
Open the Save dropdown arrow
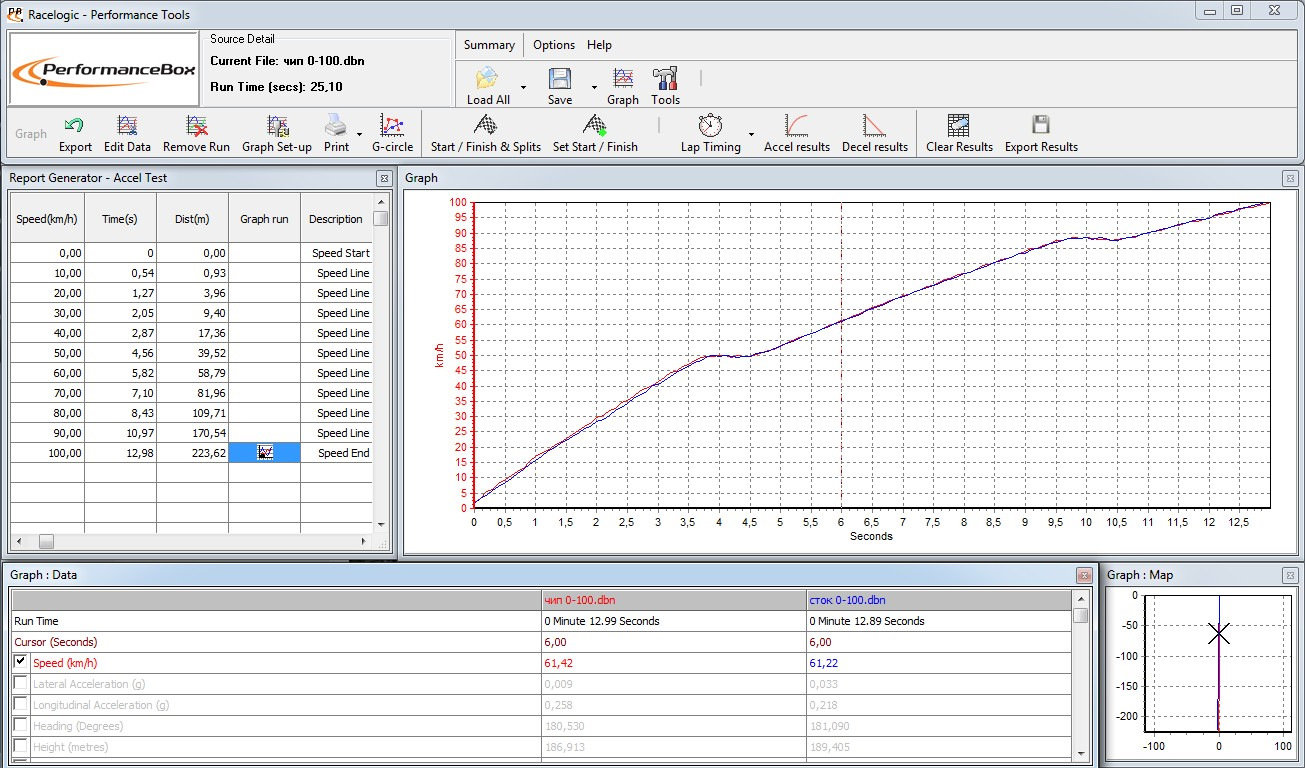(x=594, y=87)
